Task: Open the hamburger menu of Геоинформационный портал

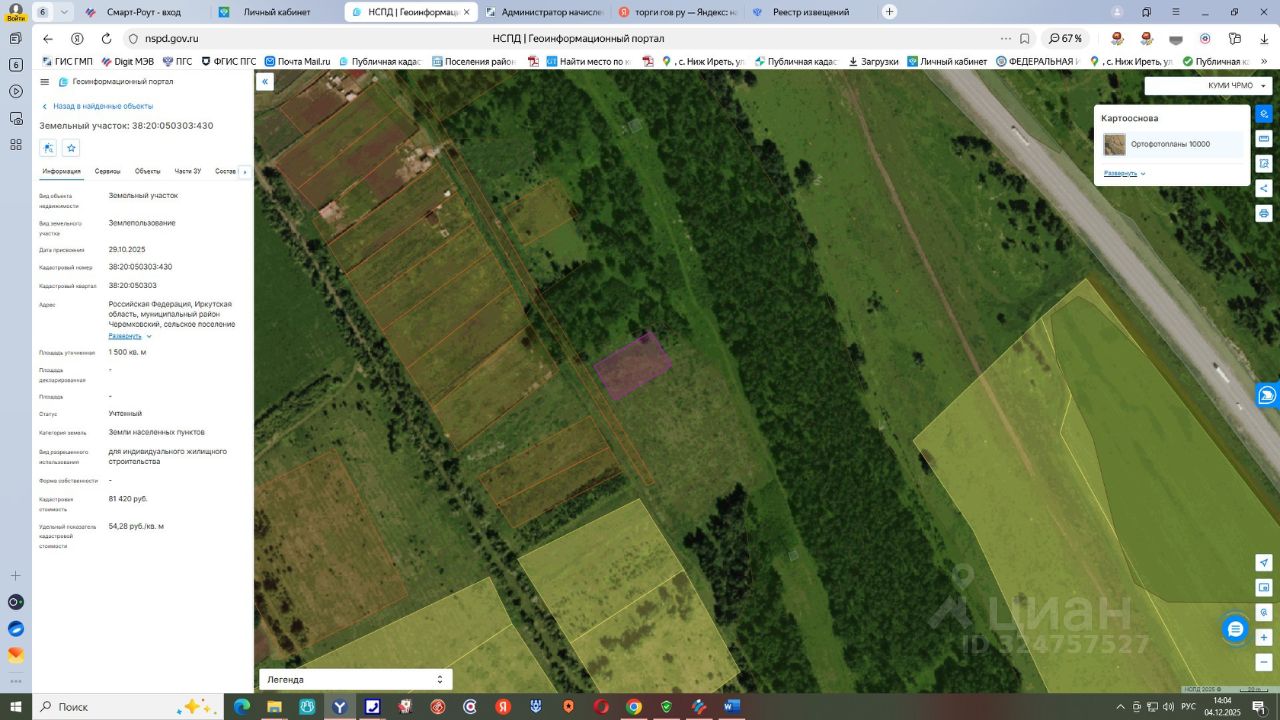Action: pyautogui.click(x=44, y=82)
